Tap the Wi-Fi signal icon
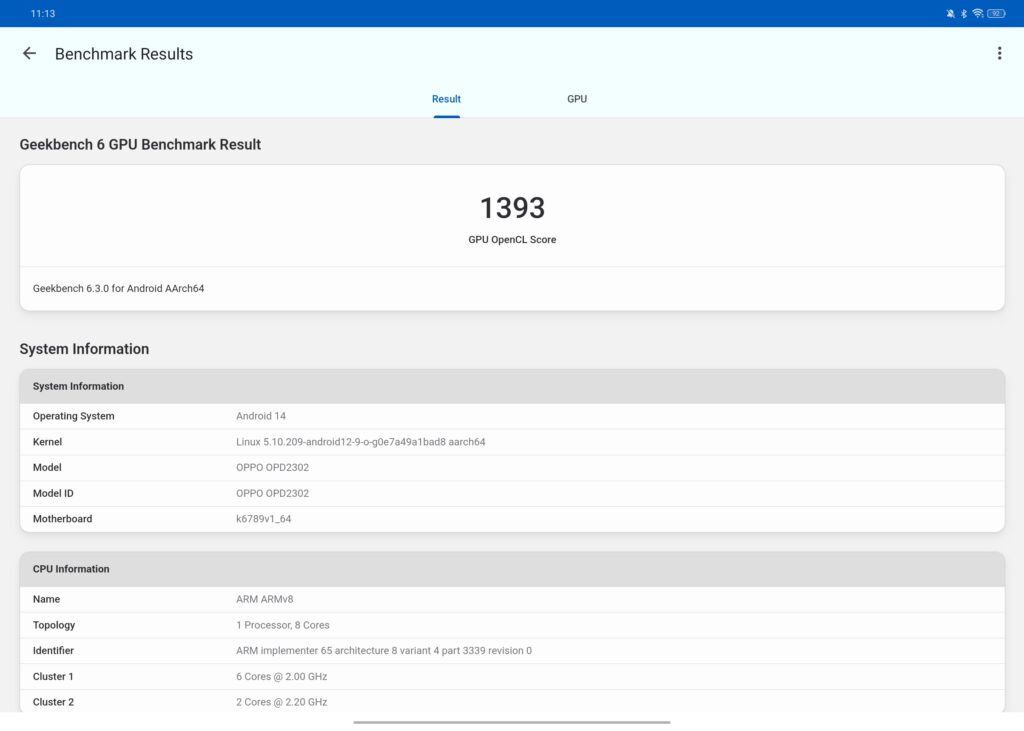 point(978,14)
